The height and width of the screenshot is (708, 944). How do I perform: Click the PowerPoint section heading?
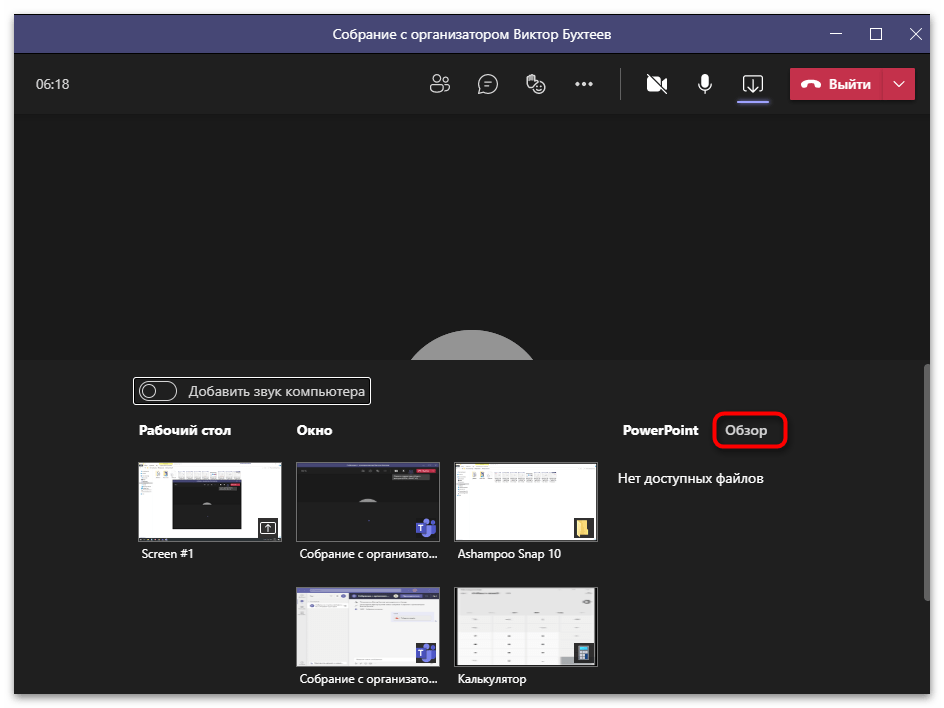pos(660,431)
